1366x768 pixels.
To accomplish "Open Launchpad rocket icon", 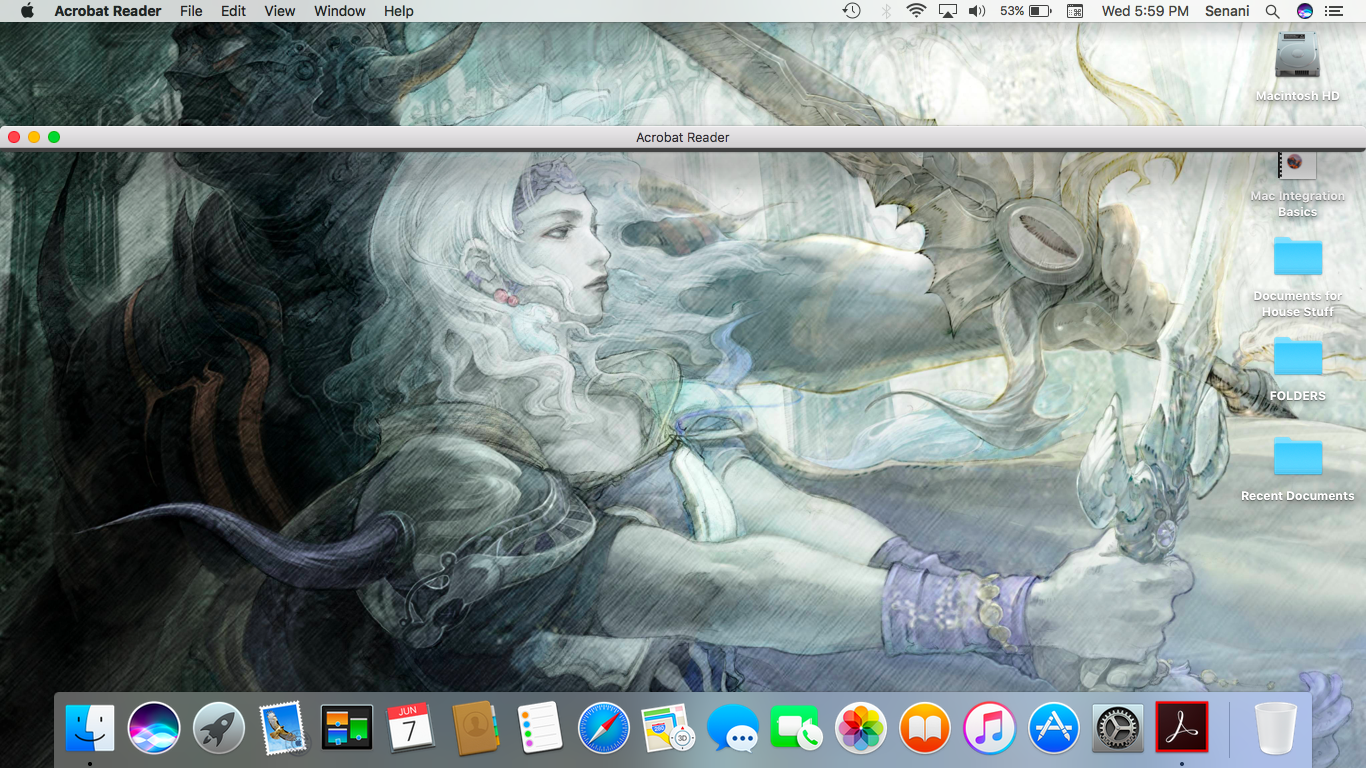I will pyautogui.click(x=218, y=727).
